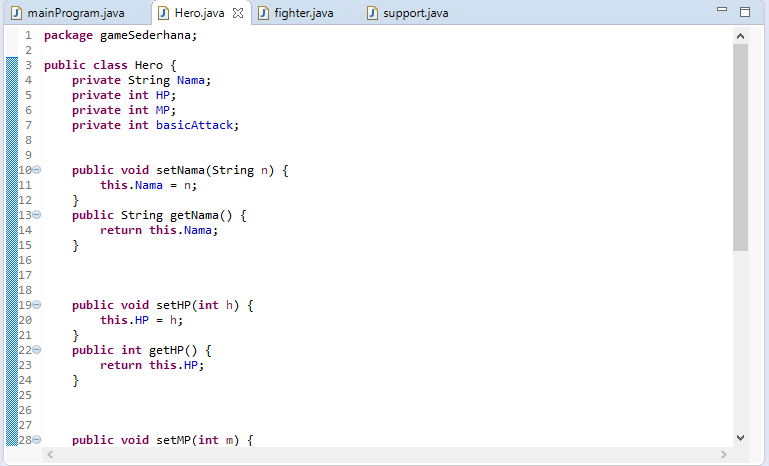This screenshot has width=769, height=466.
Task: Collapse the setNama method at line 10
Action: pyautogui.click(x=37, y=170)
